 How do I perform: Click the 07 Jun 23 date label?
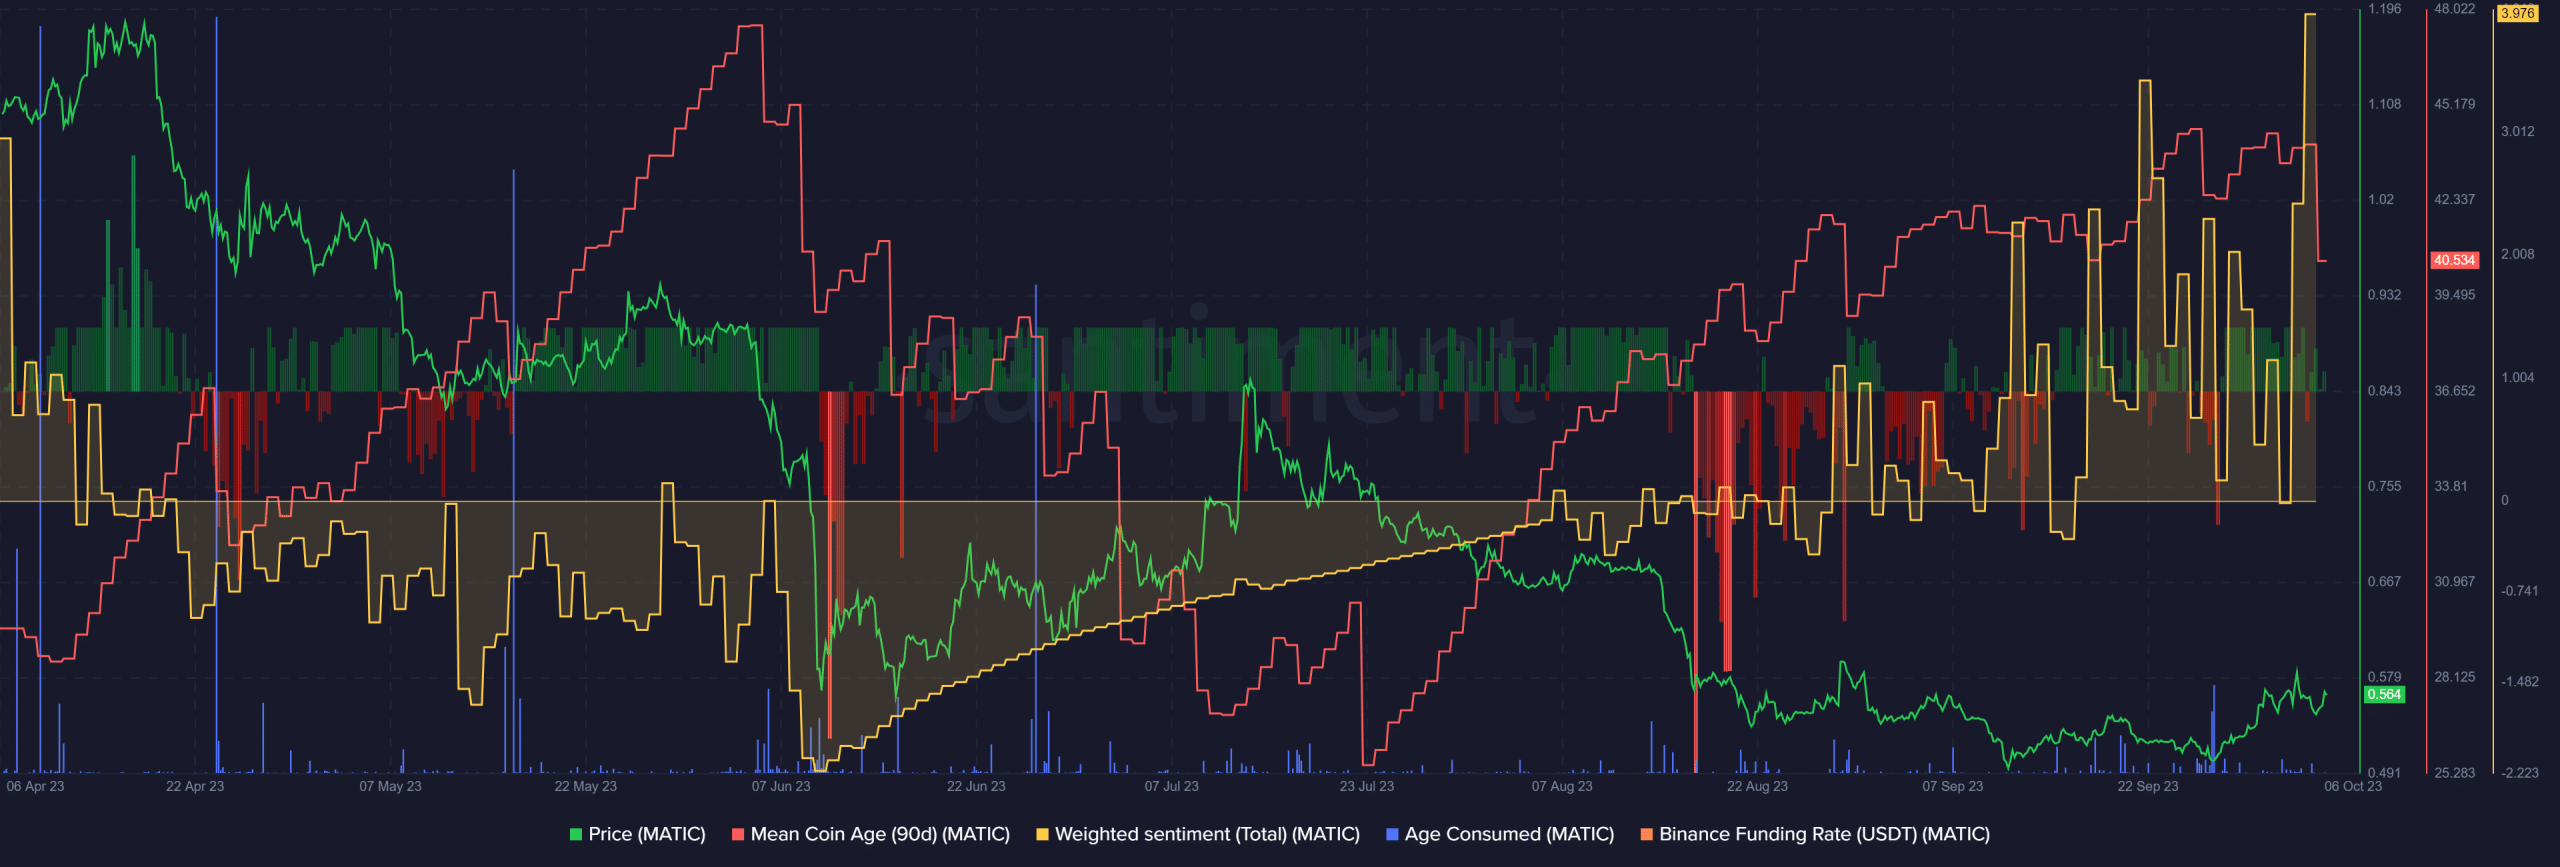pyautogui.click(x=781, y=786)
